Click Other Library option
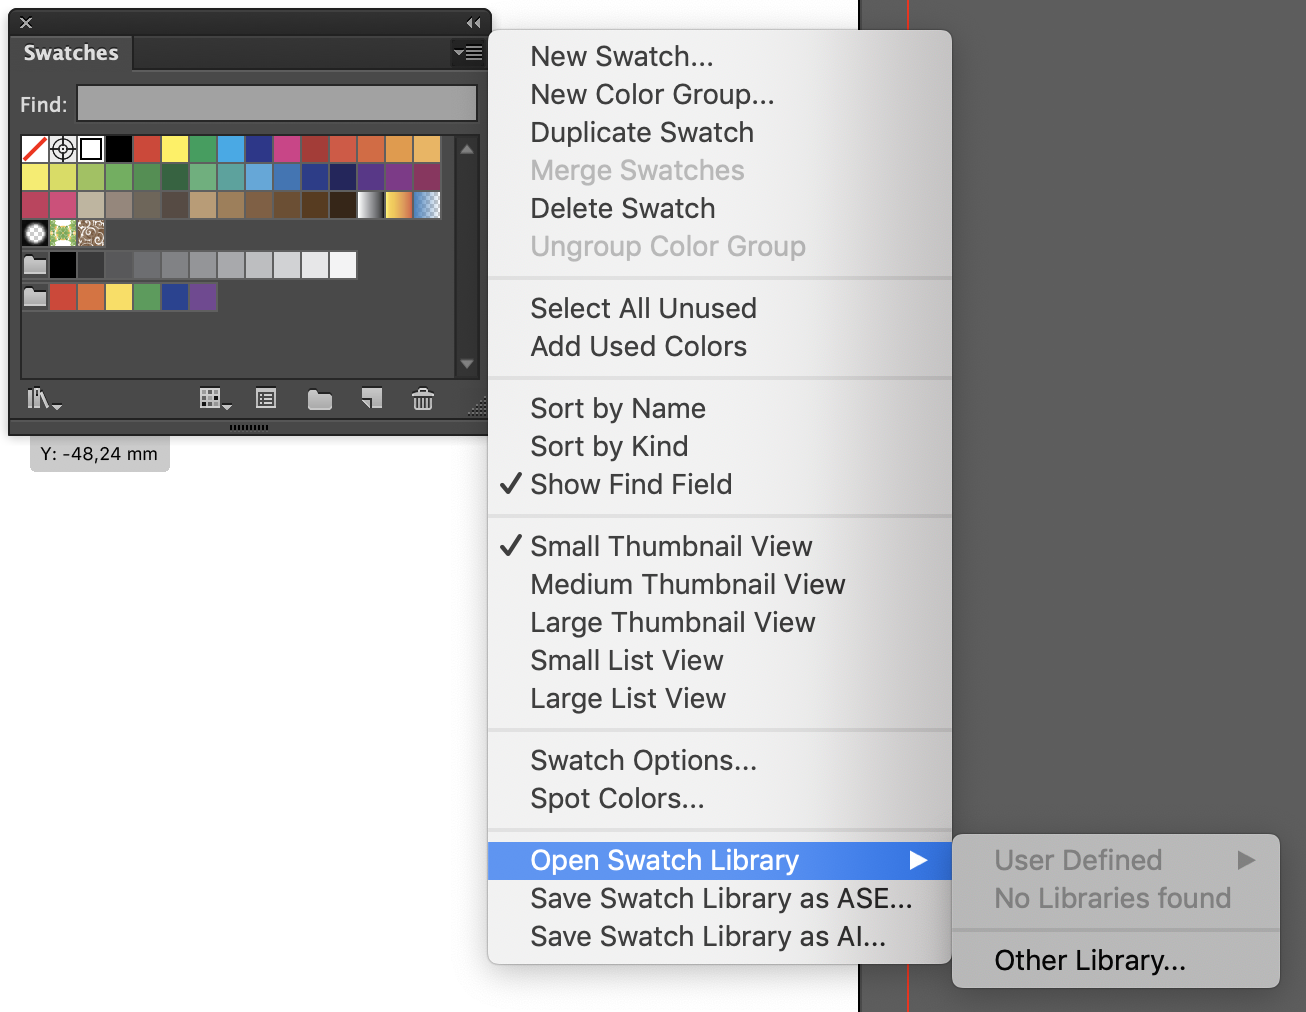 [x=1090, y=960]
